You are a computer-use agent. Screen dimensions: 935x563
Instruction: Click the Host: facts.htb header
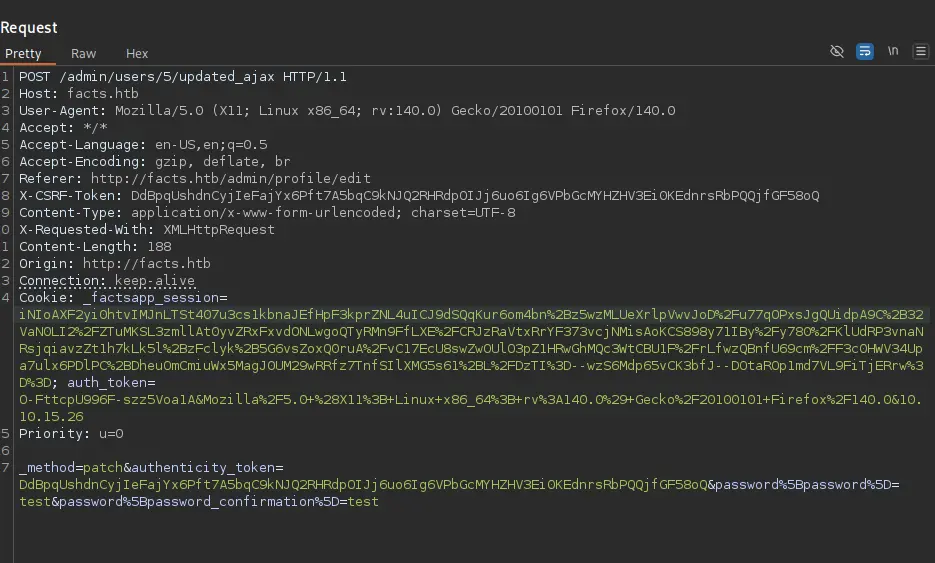79,94
